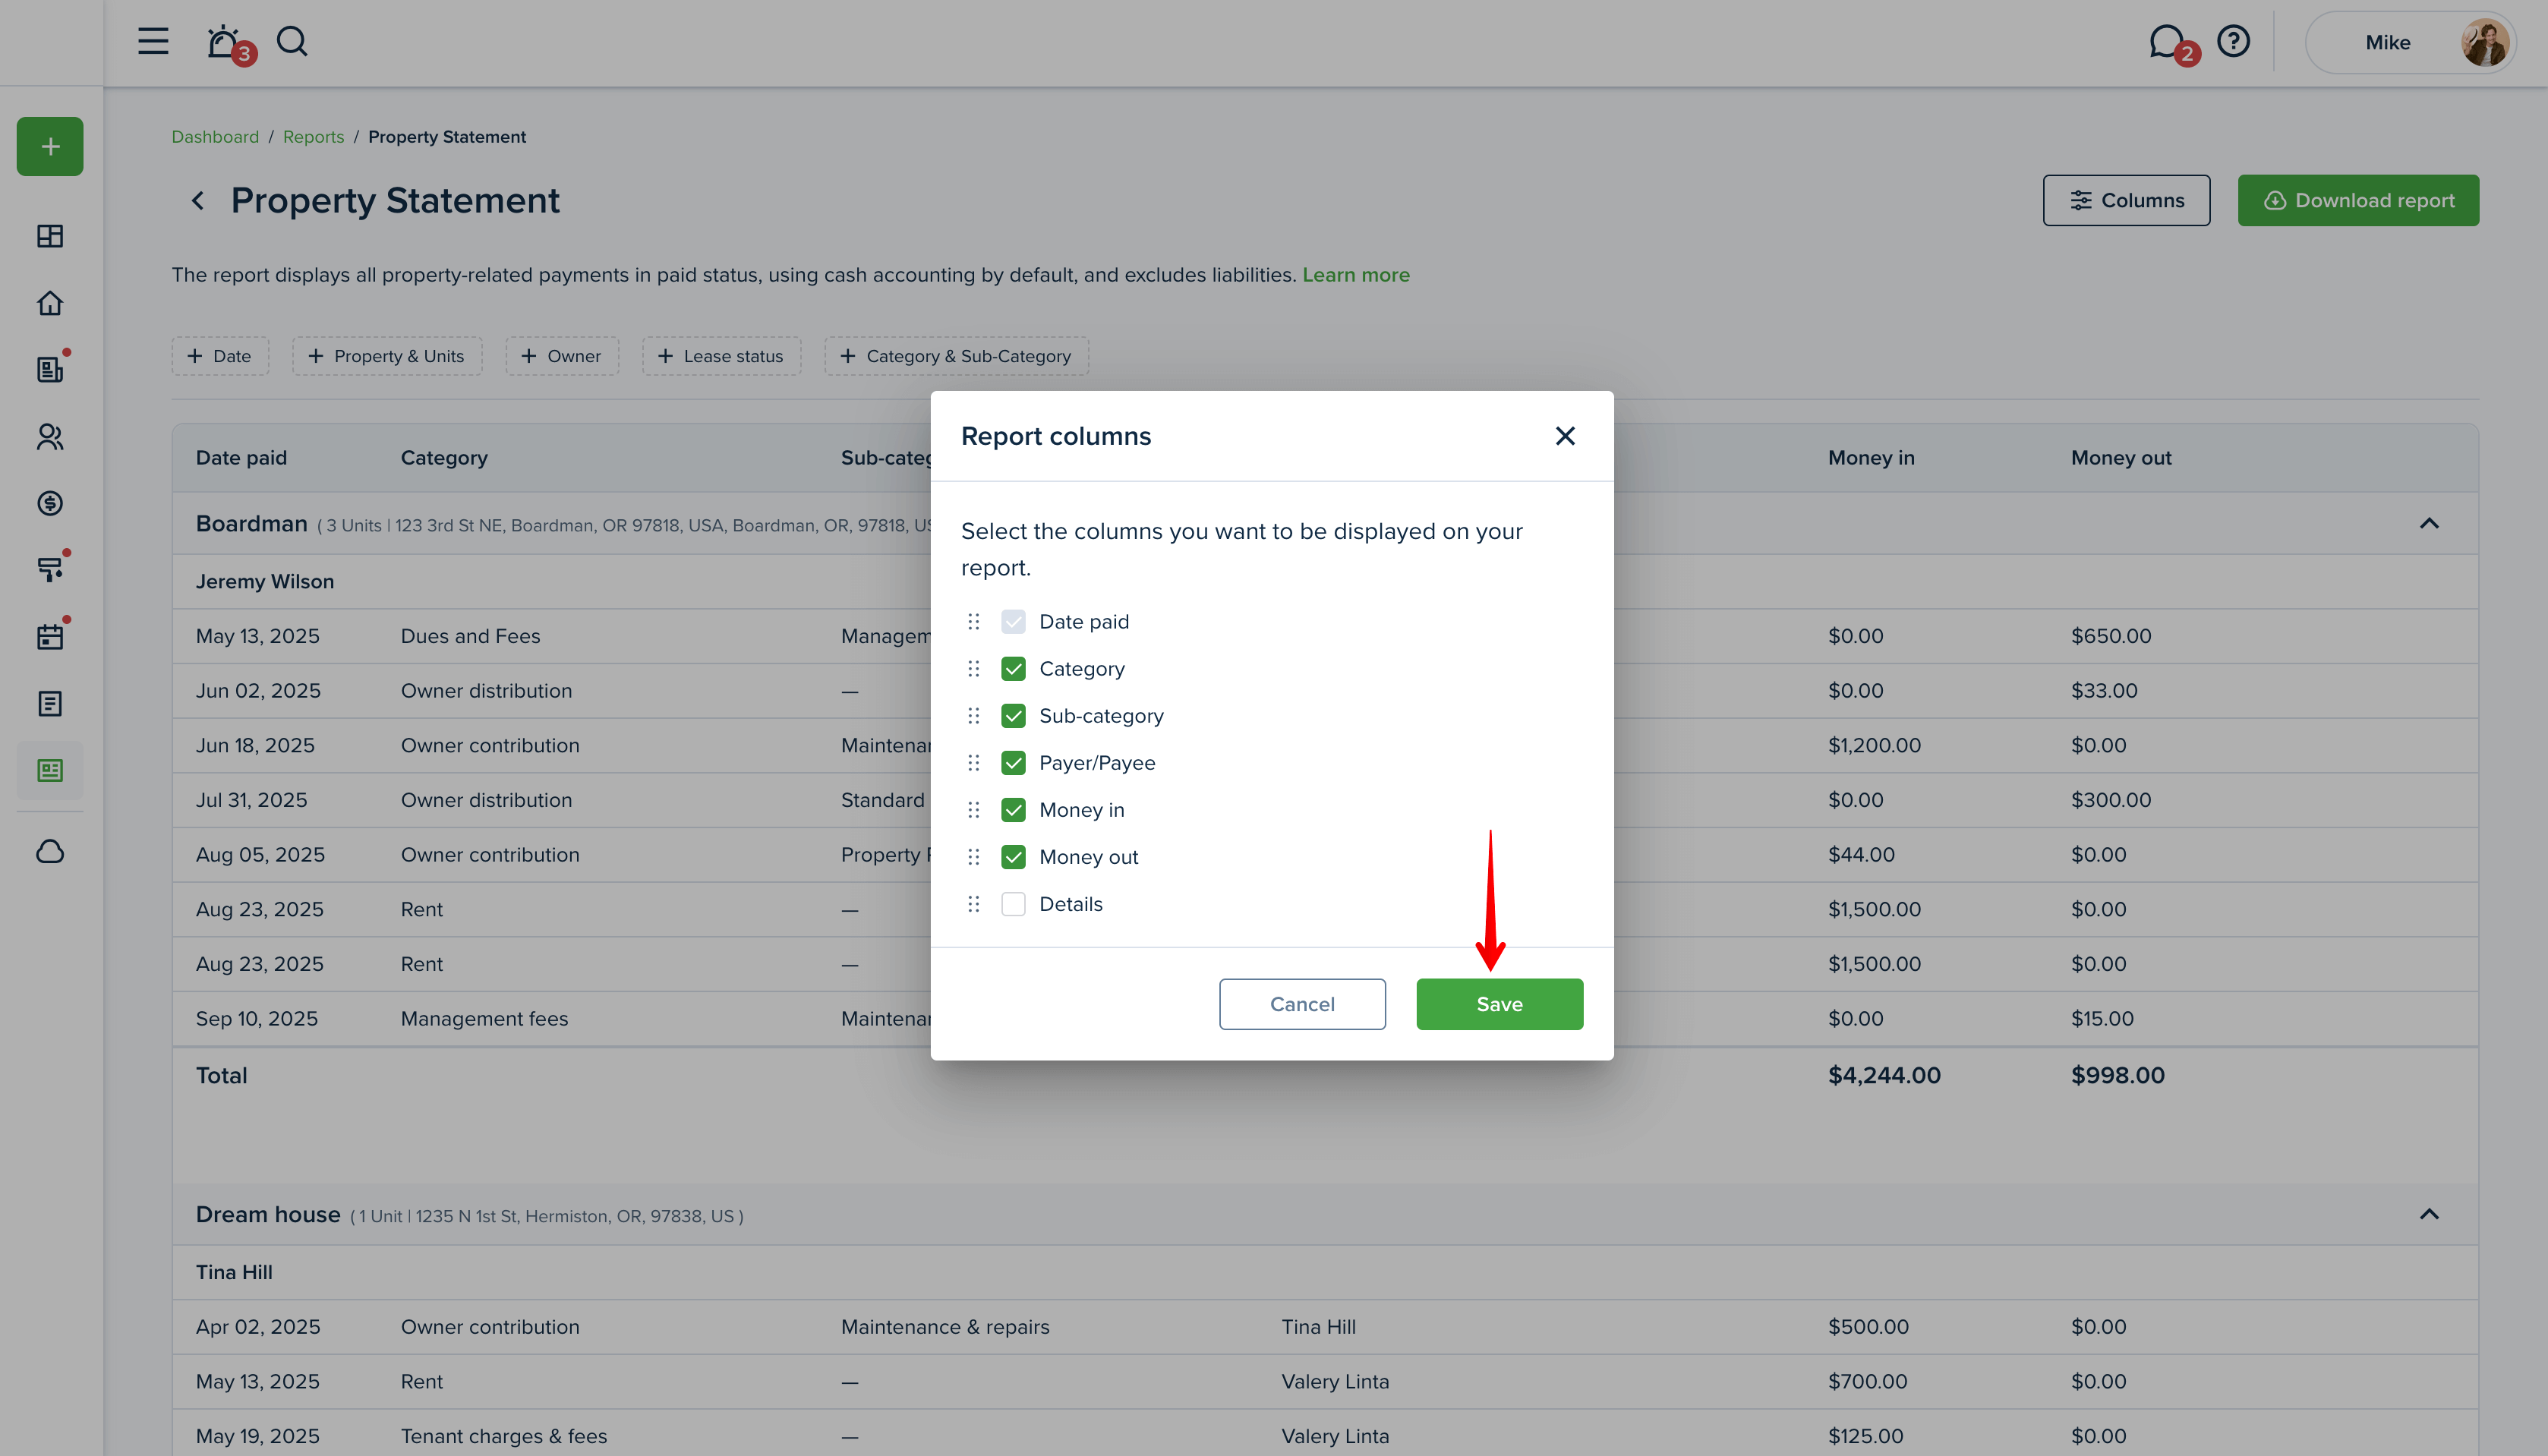Open the help question mark icon

(2233, 41)
